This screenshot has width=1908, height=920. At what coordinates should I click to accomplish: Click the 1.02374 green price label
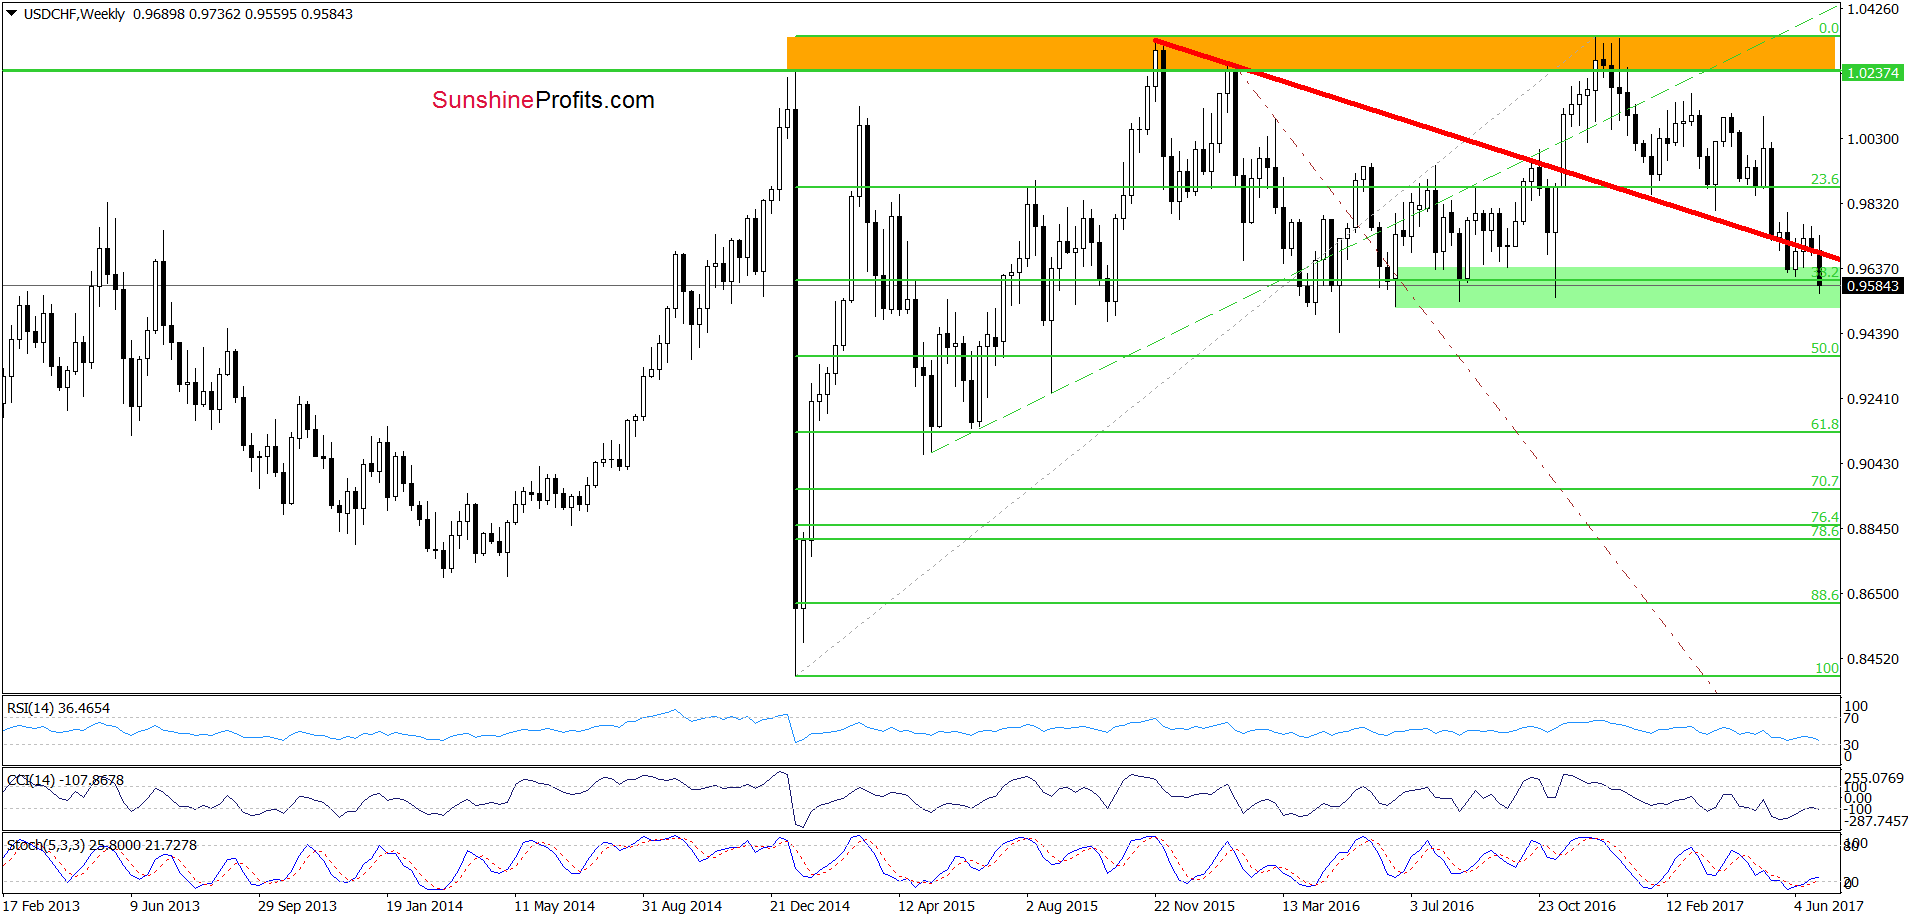[1872, 73]
